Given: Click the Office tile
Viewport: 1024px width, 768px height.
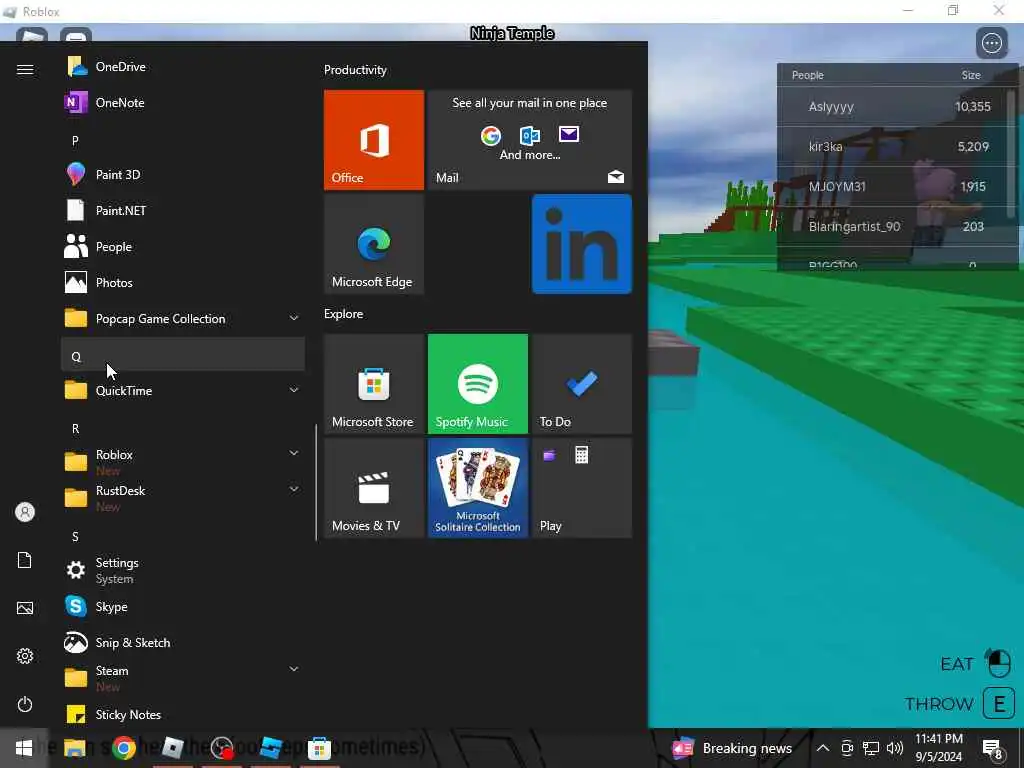Looking at the screenshot, I should [374, 140].
